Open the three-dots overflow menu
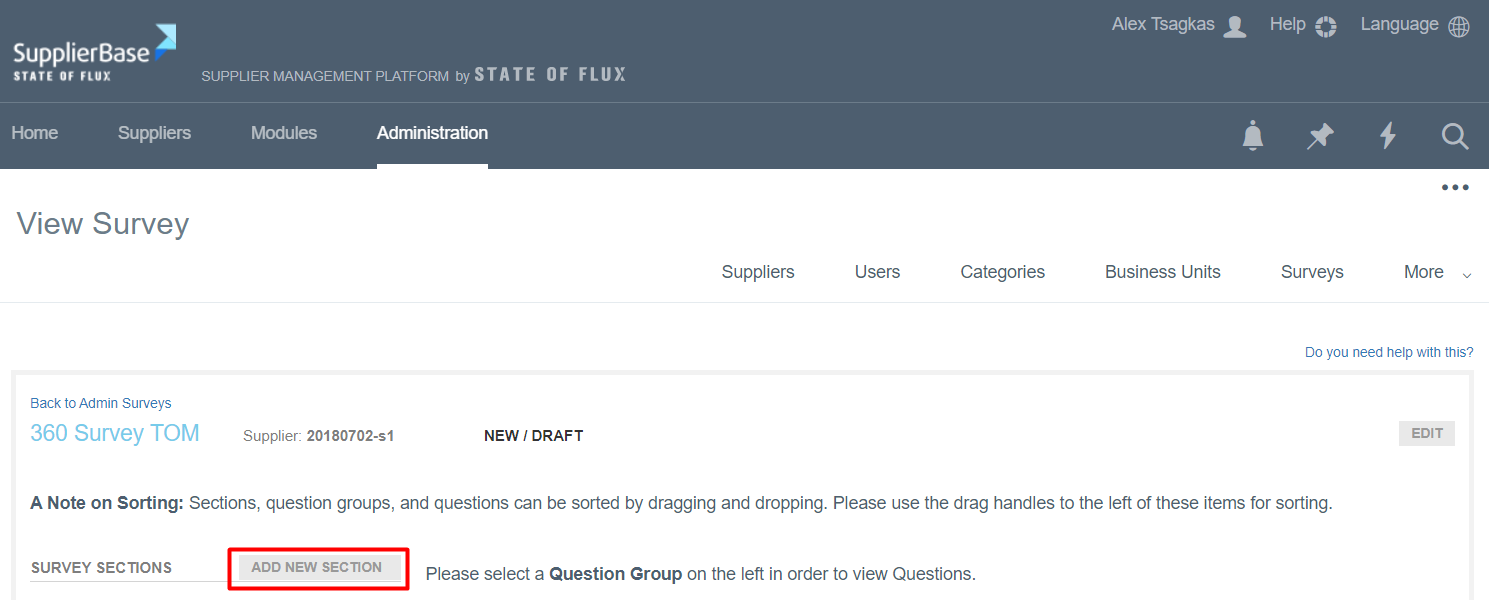 1454,187
